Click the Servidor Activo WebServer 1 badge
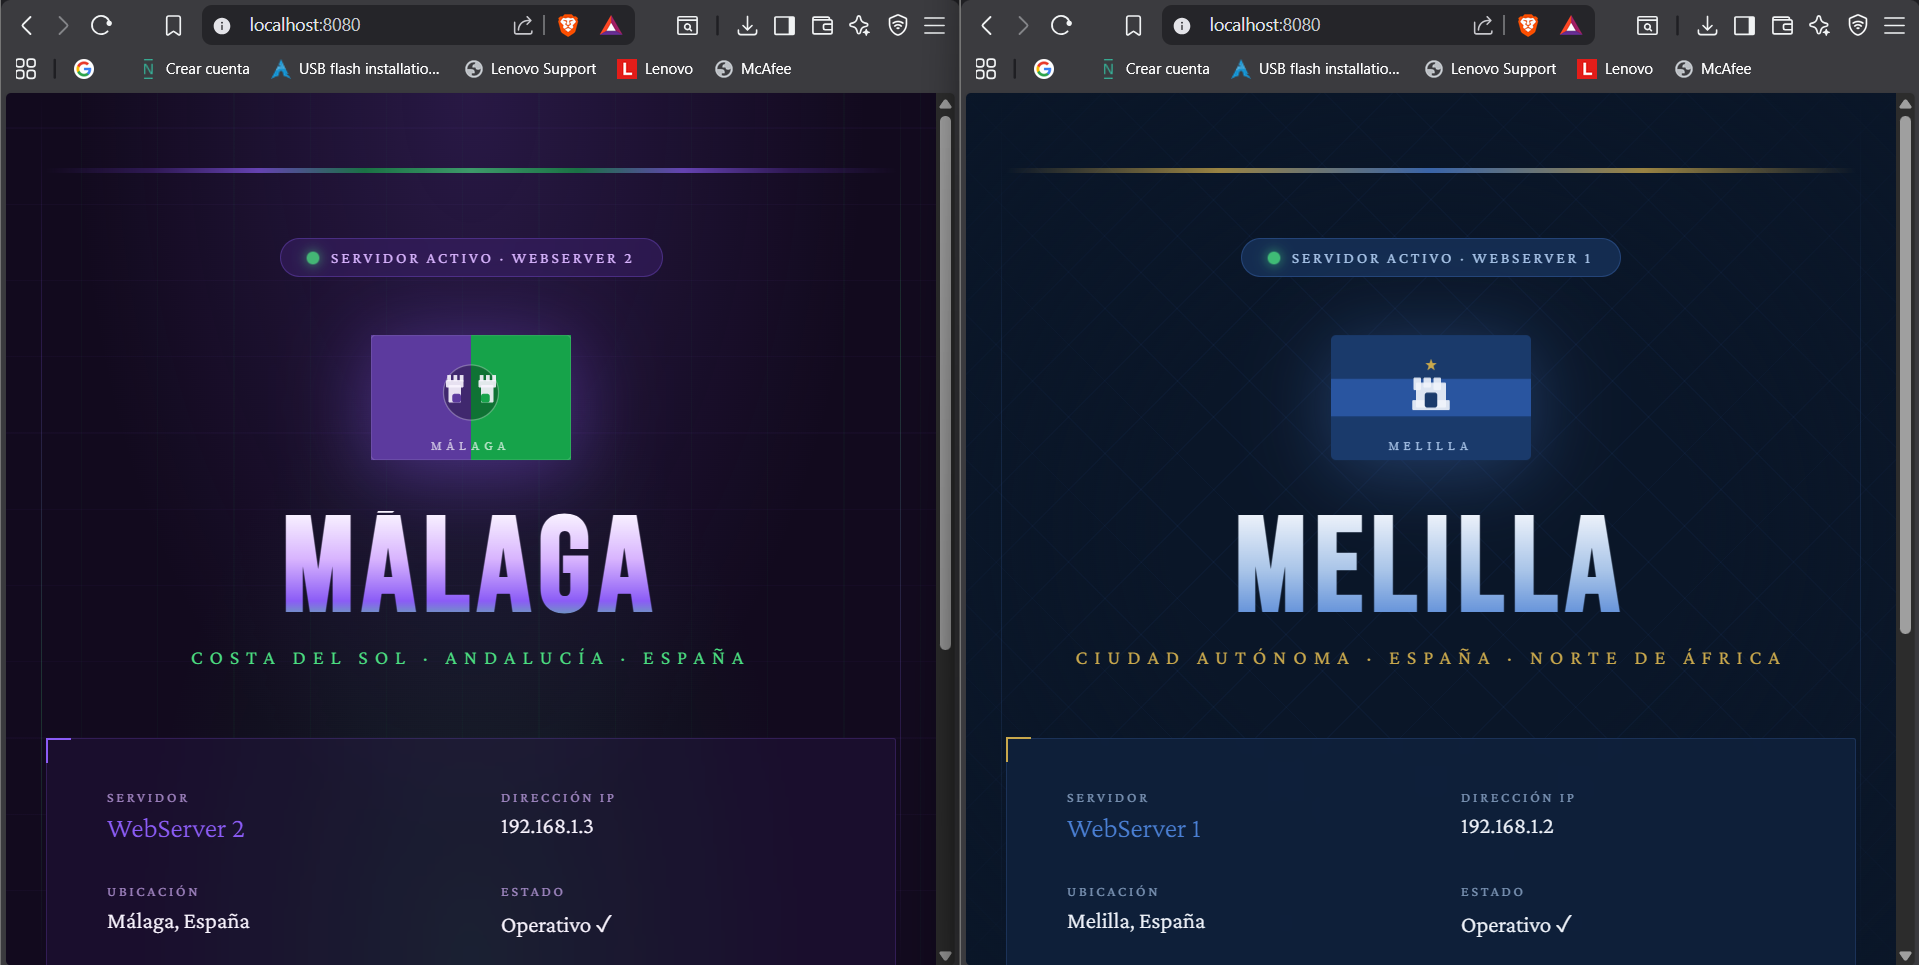The height and width of the screenshot is (965, 1919). (1430, 258)
